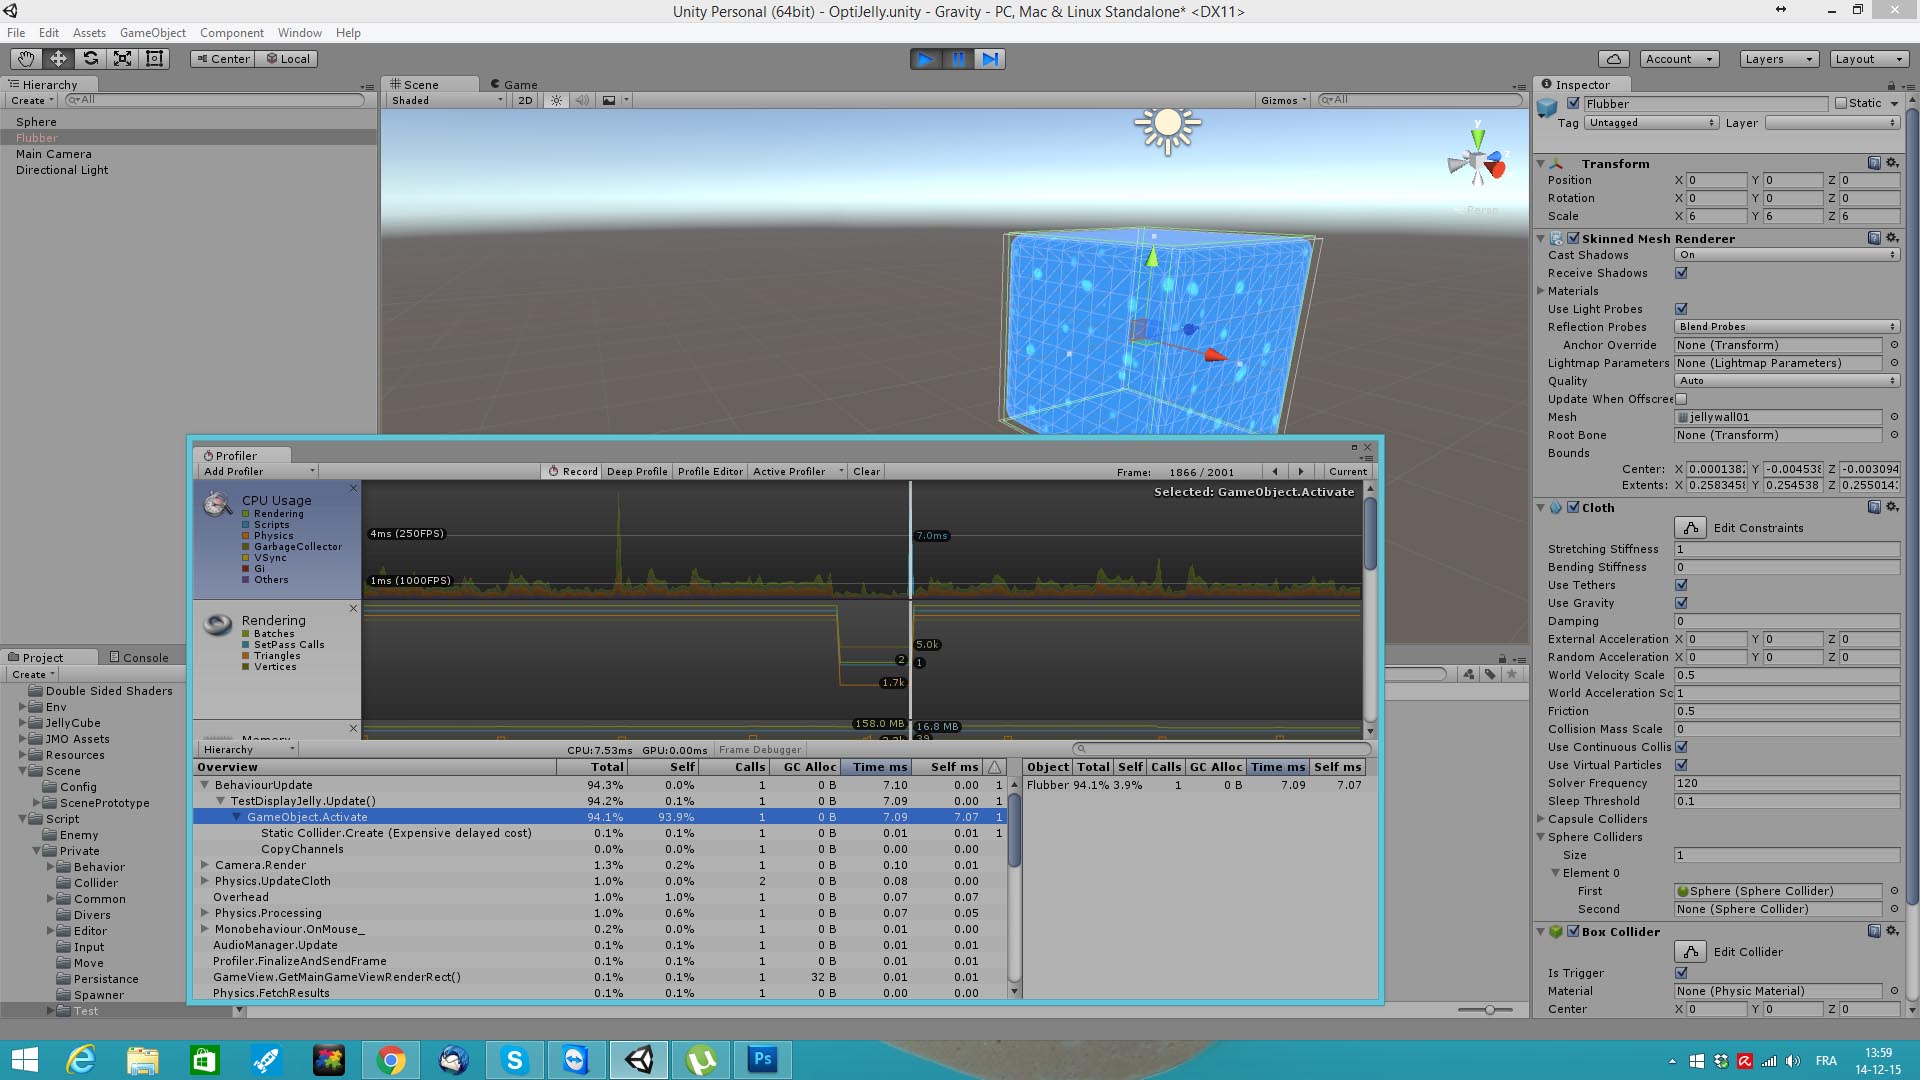Select the Rotate tool in toolbar

[90, 59]
